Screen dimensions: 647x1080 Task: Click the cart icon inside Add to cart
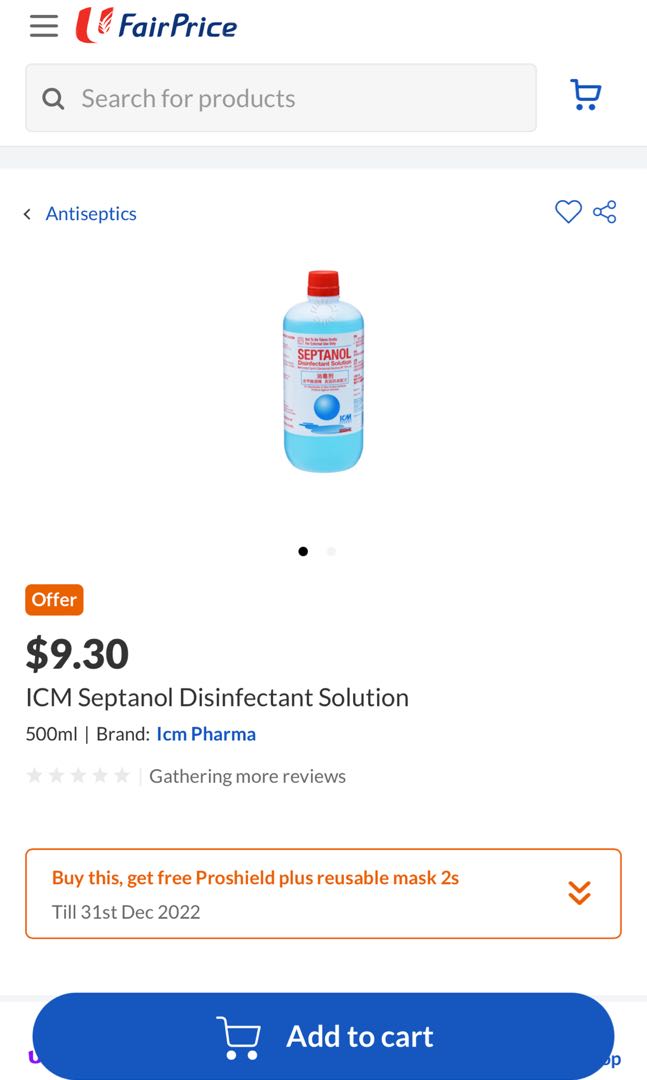tap(239, 1036)
